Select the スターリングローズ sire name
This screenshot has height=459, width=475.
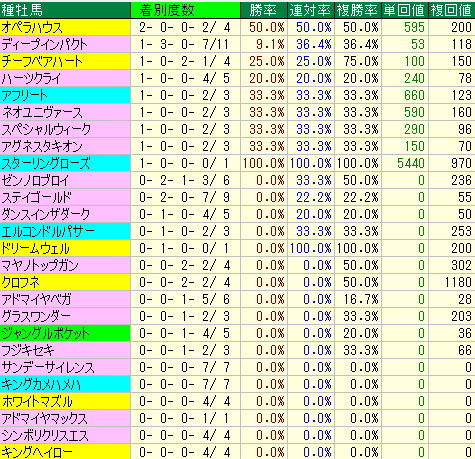tap(65, 163)
